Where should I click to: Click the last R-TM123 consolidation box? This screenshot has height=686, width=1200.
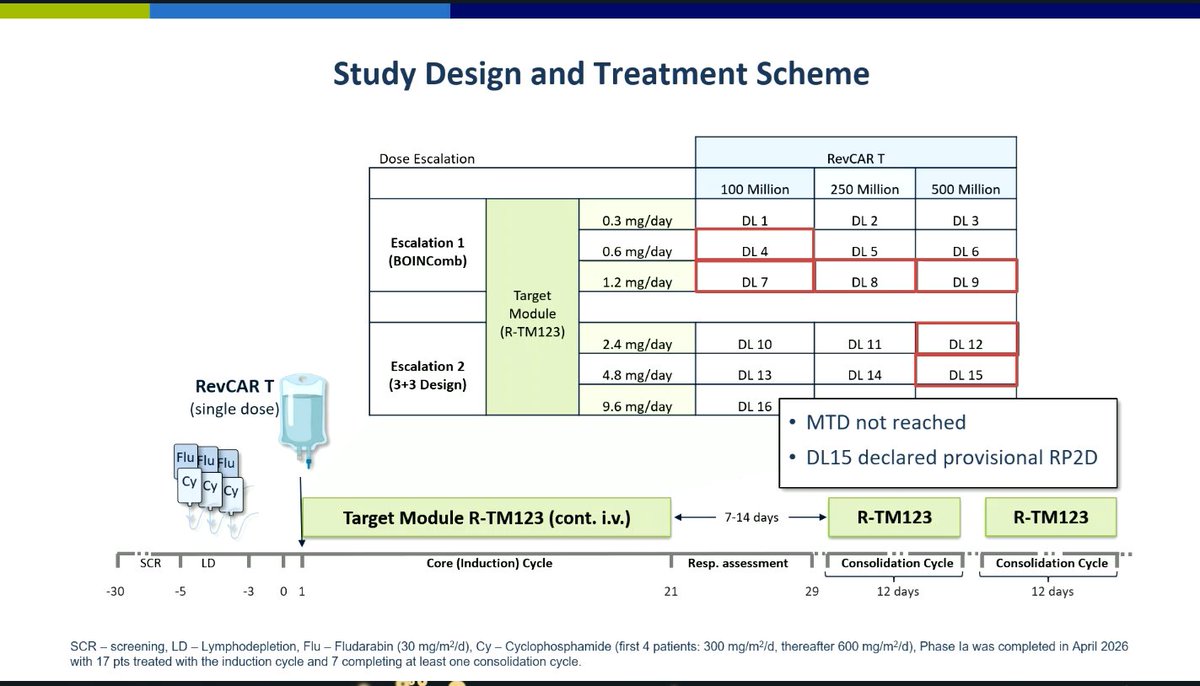pyautogui.click(x=1051, y=518)
